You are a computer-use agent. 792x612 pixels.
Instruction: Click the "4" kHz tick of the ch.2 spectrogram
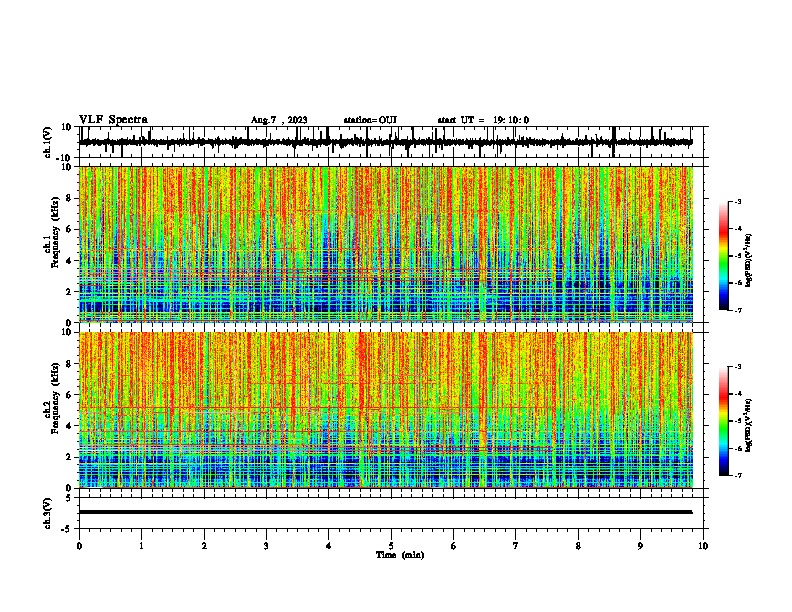[x=69, y=426]
